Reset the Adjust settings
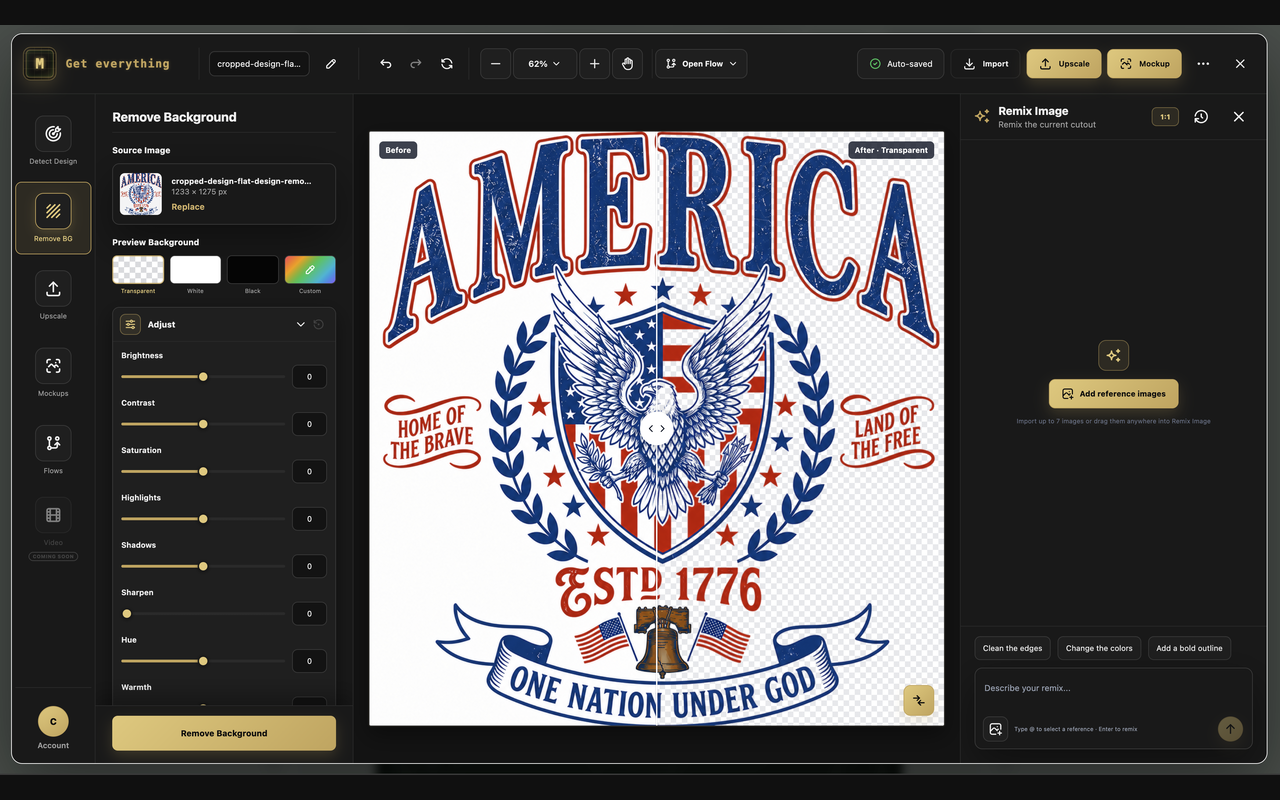The image size is (1280, 800). tap(319, 325)
